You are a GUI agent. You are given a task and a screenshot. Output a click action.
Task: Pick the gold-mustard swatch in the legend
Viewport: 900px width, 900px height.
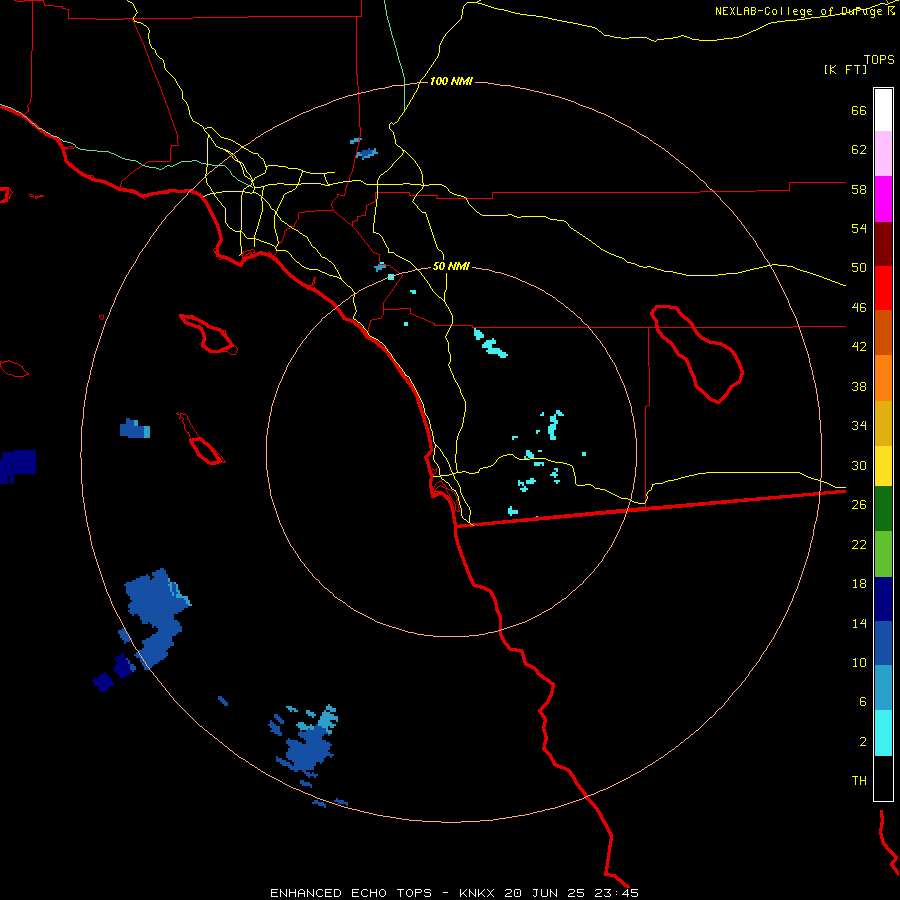(x=883, y=424)
